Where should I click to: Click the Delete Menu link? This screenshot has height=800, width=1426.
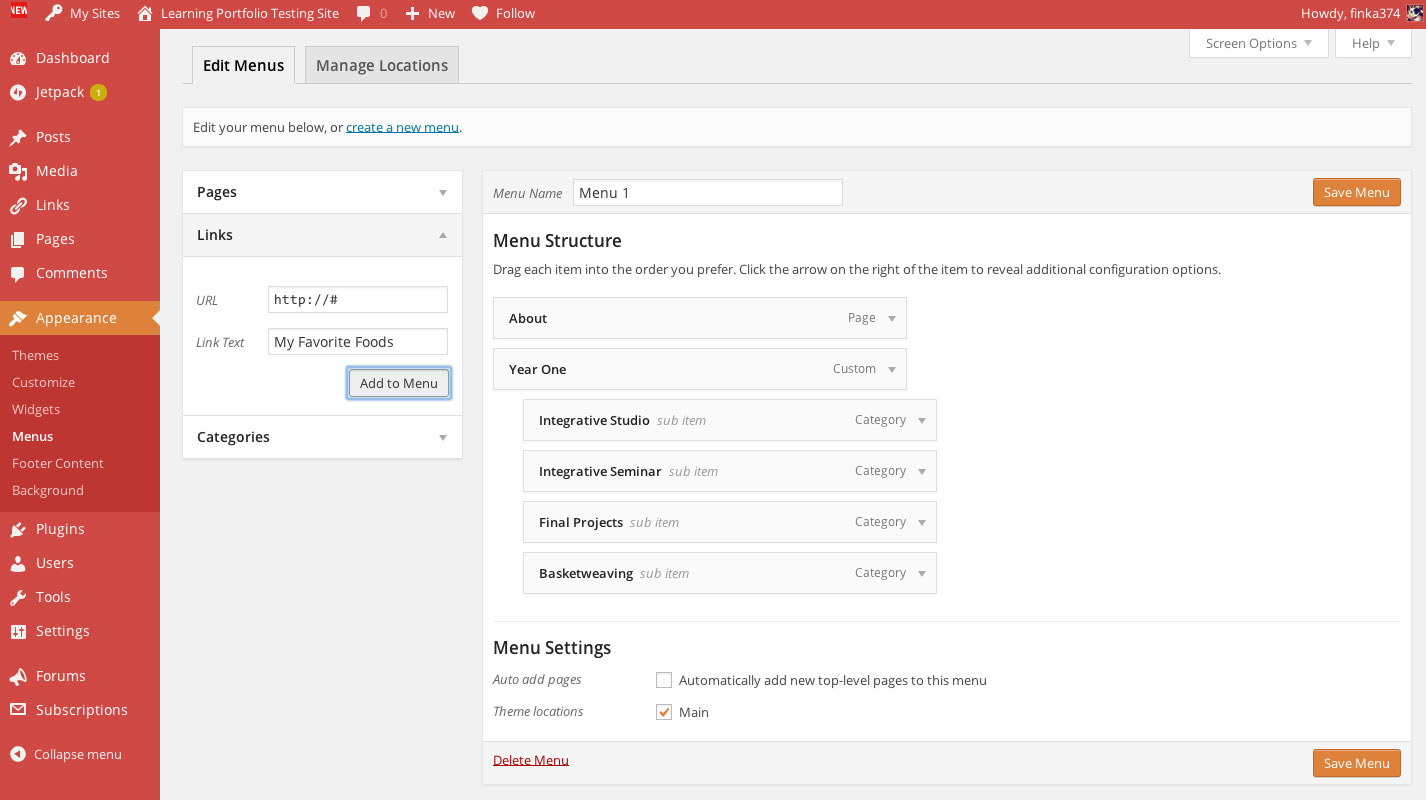click(x=531, y=760)
